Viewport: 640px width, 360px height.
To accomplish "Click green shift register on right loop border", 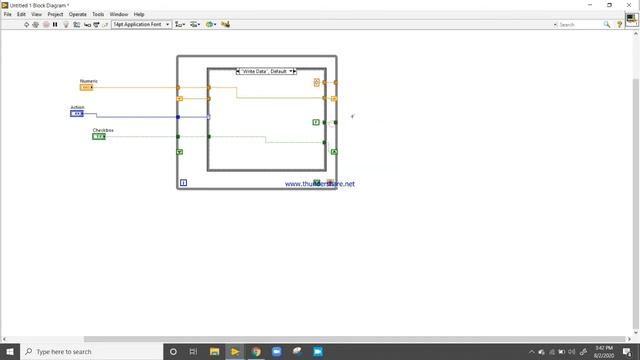I will (334, 152).
